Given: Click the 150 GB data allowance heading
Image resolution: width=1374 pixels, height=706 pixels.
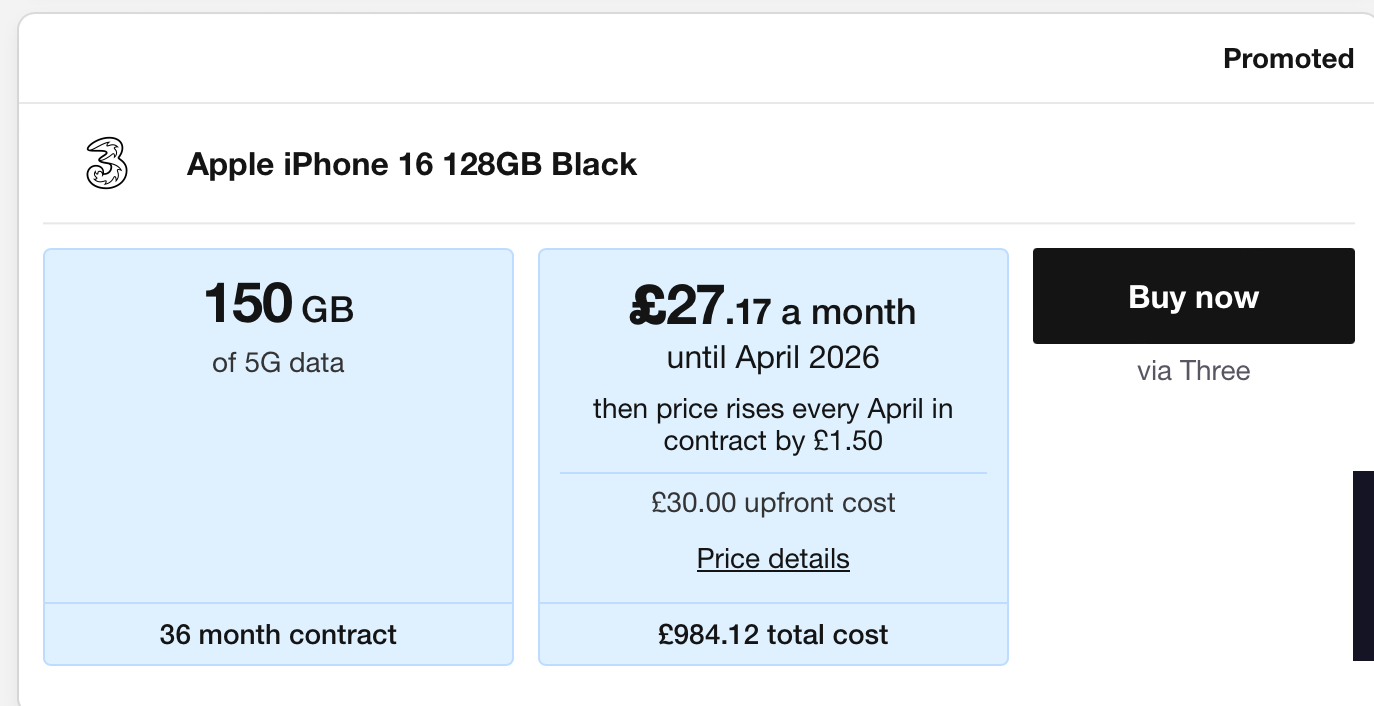Looking at the screenshot, I should [279, 304].
